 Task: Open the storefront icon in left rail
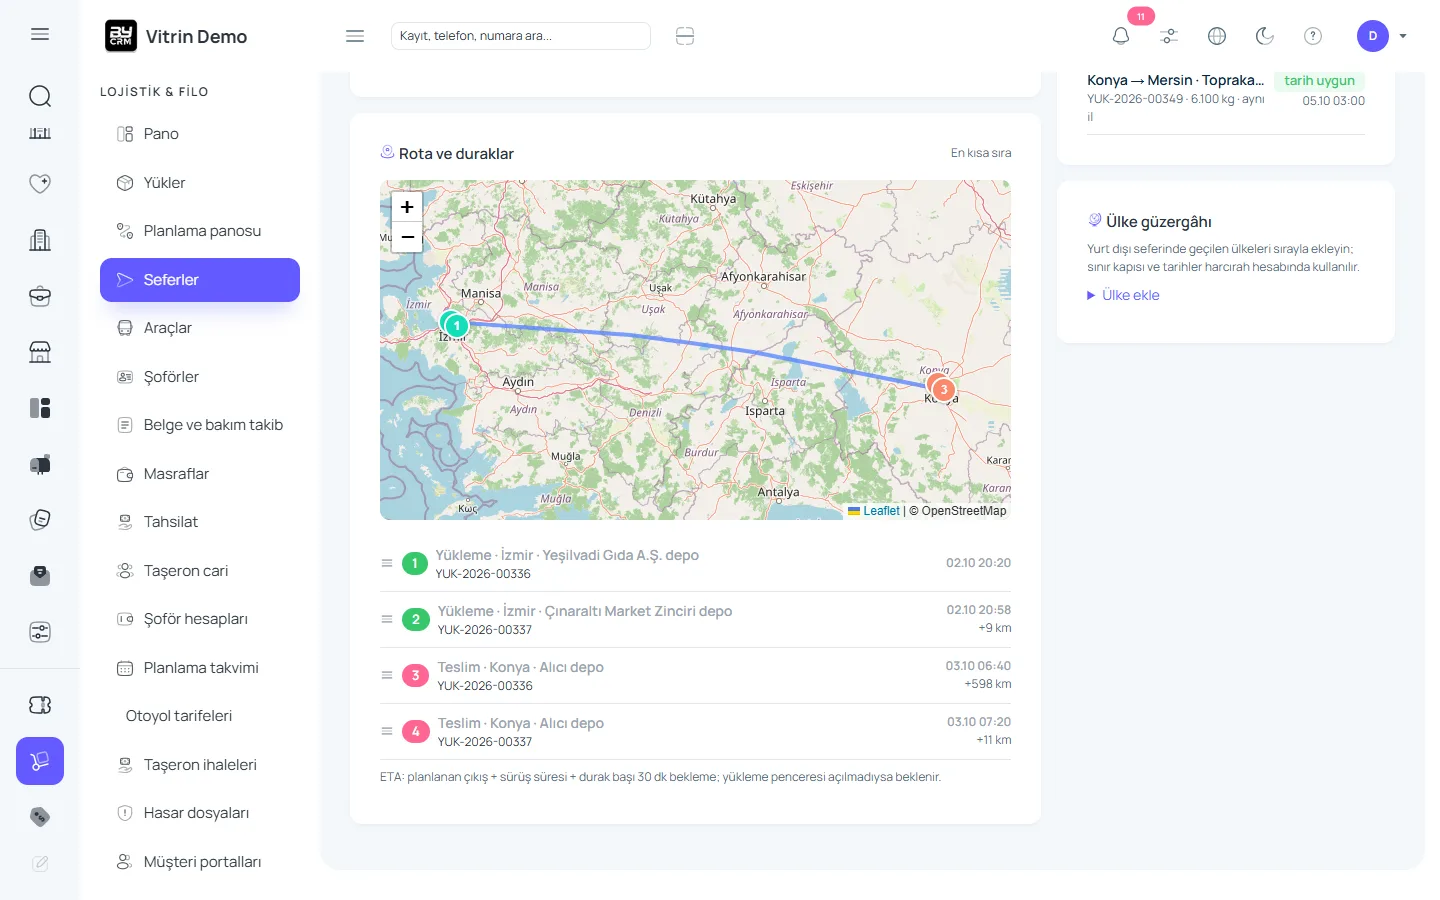click(40, 352)
